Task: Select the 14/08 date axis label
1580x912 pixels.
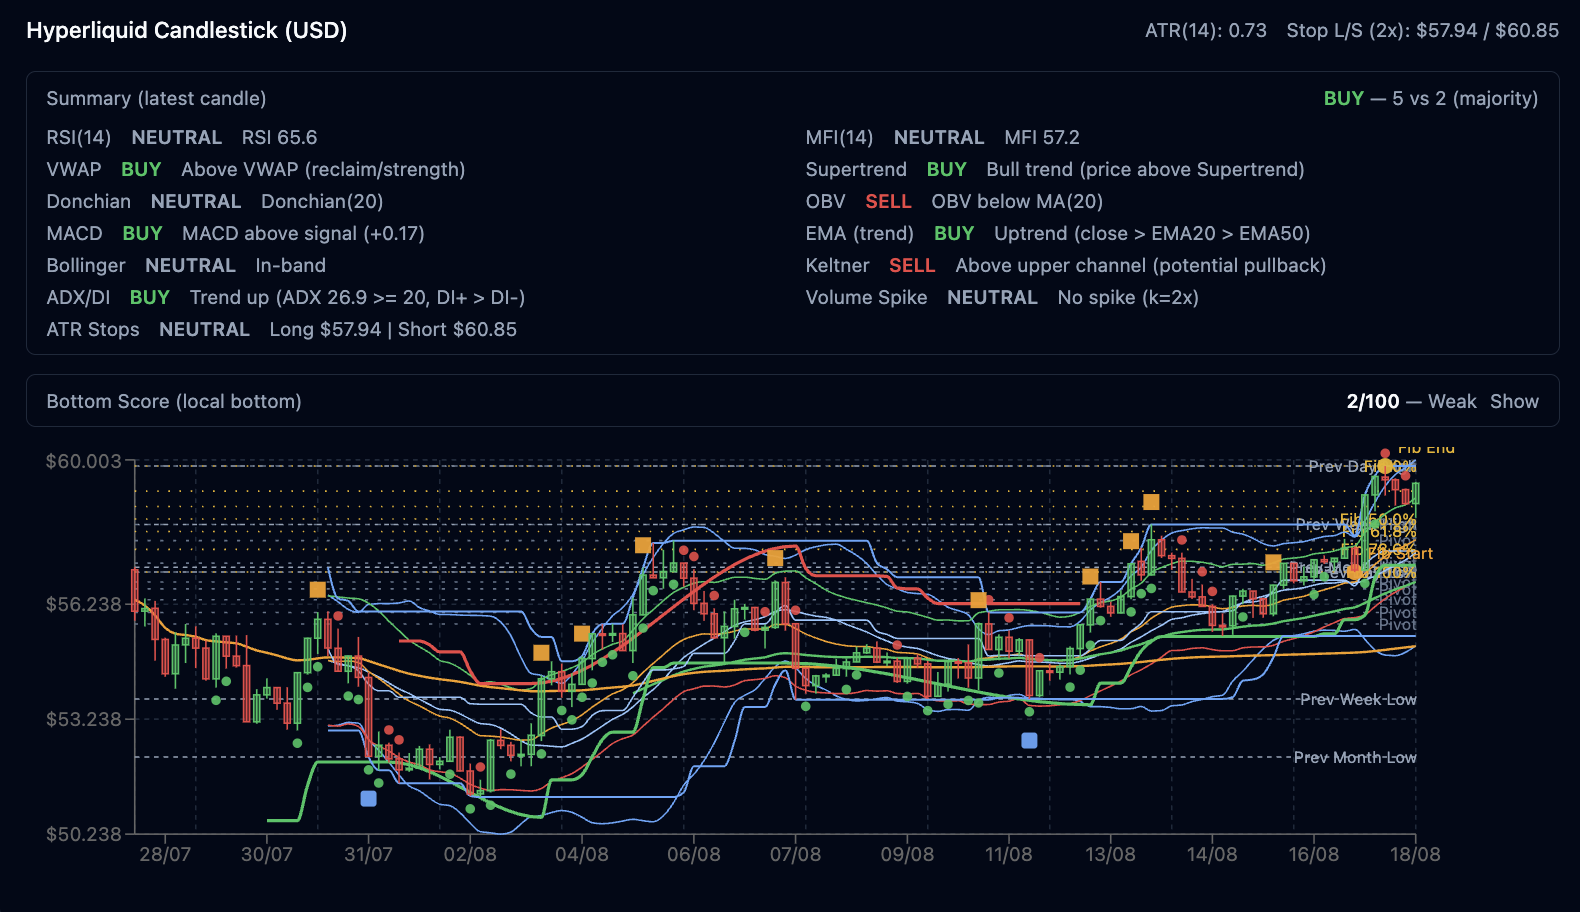Action: click(1212, 854)
